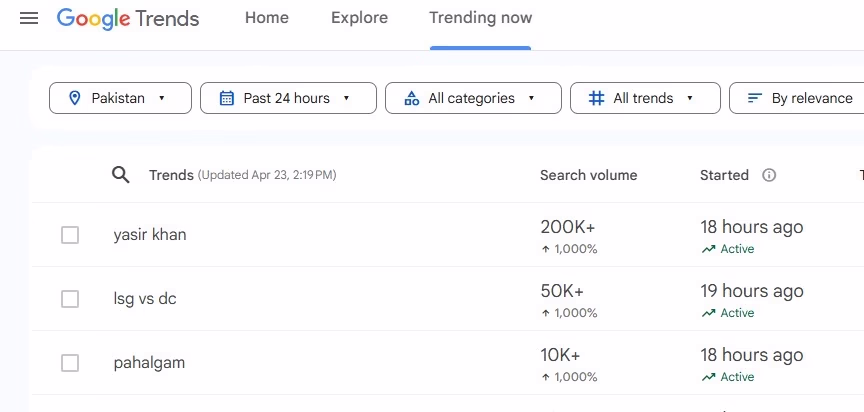Open the pahalgam trend entry
Screen dimensions: 864x412
149,363
